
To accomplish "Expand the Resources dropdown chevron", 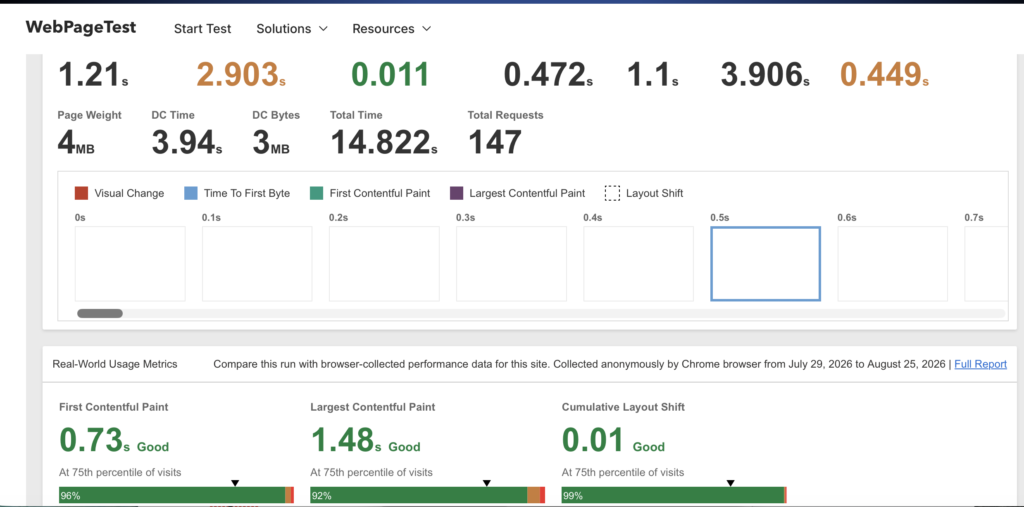I will click(x=426, y=29).
